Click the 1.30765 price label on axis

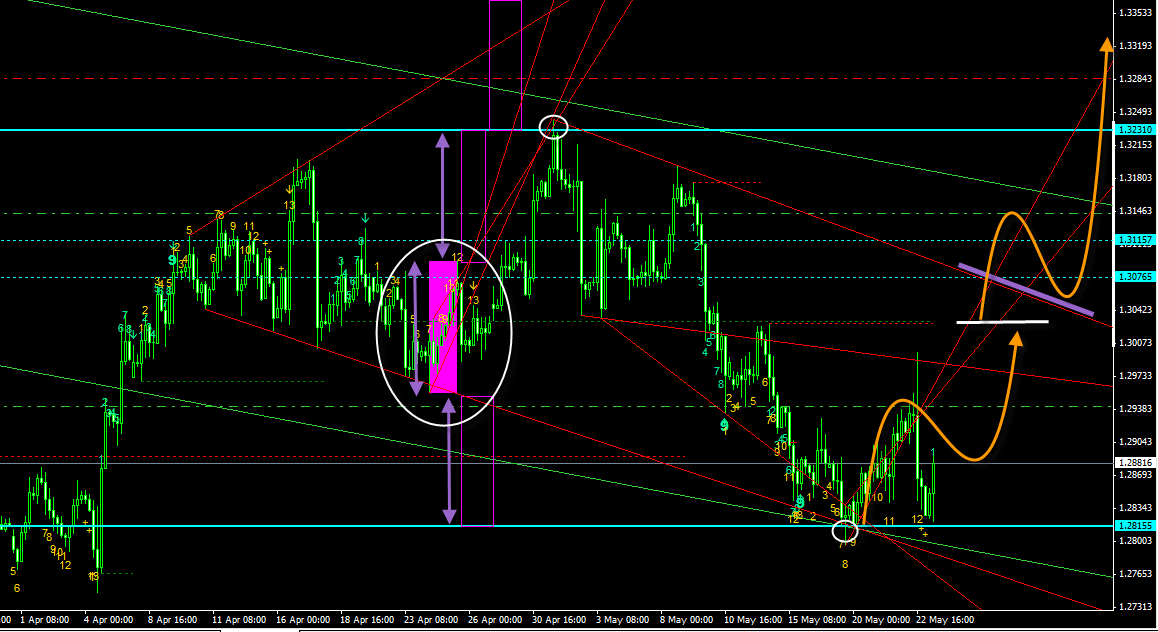point(1134,277)
